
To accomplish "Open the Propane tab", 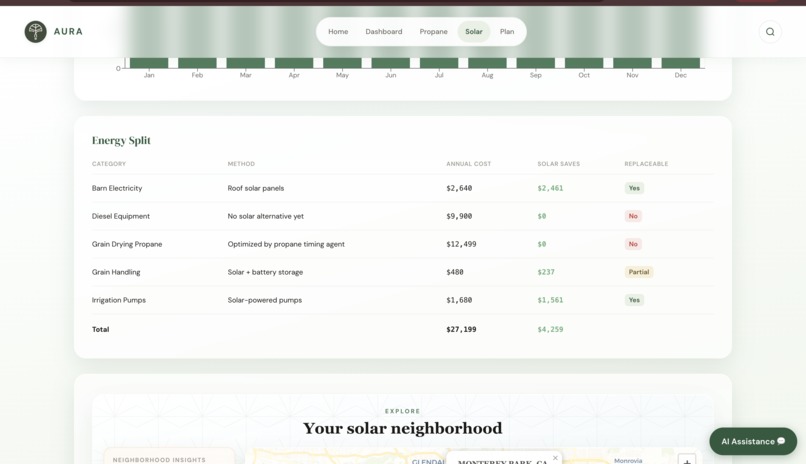I will pos(433,32).
